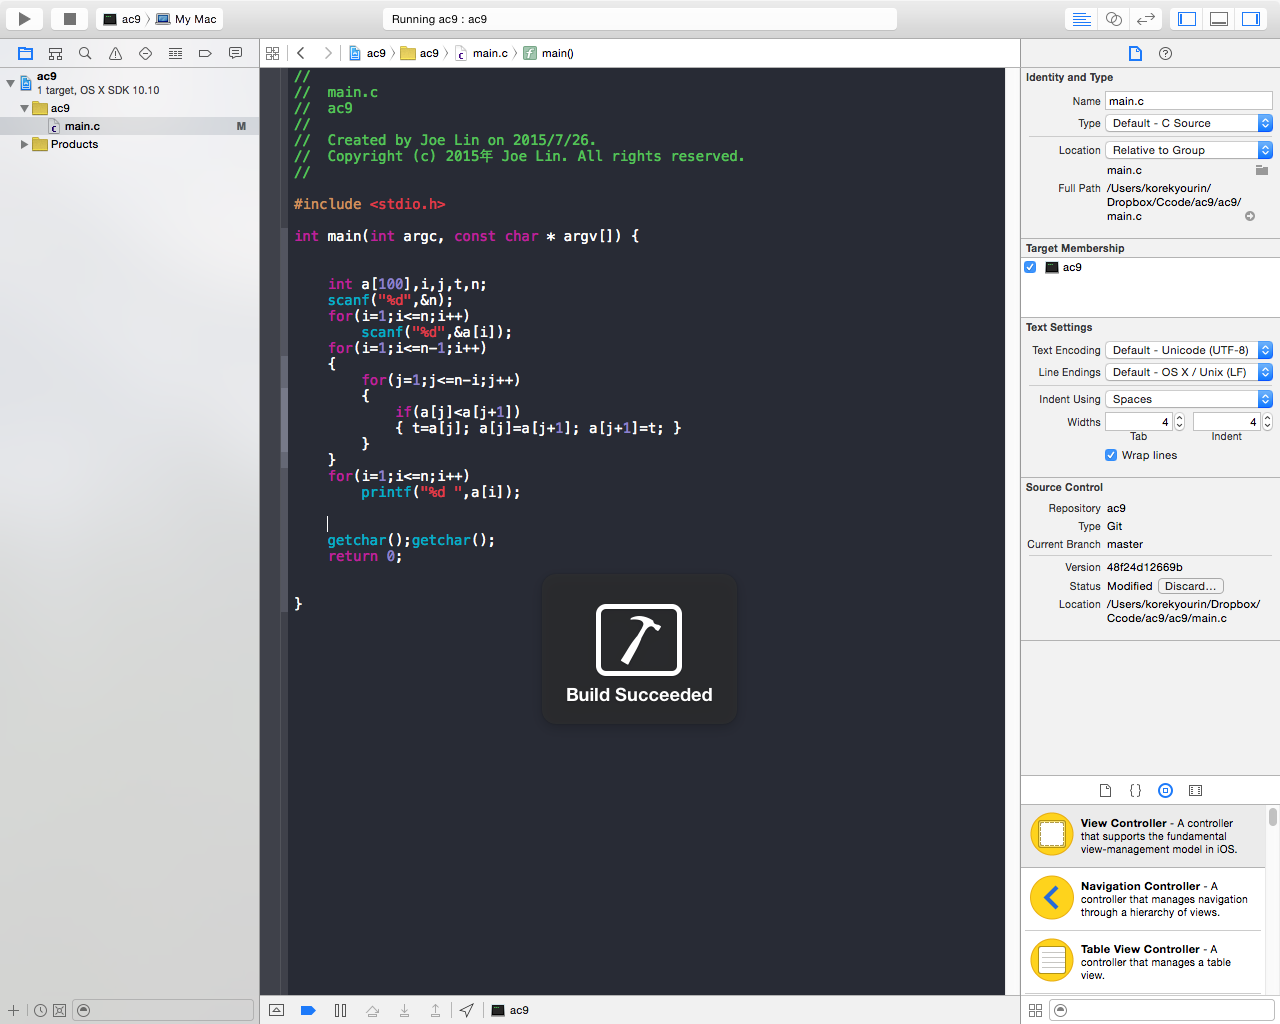This screenshot has height=1024, width=1280.
Task: Choose the My Mac destination
Action: [186, 19]
